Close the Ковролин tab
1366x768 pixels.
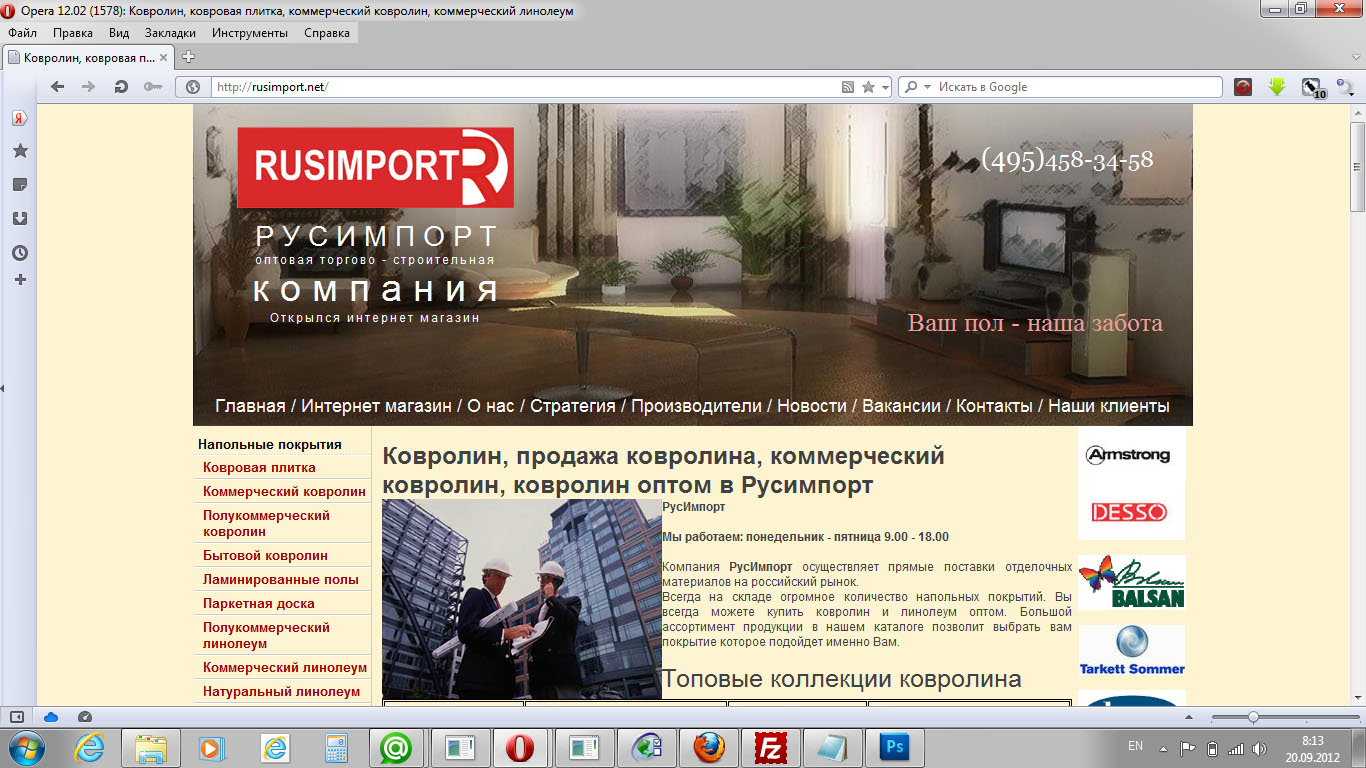[x=164, y=58]
